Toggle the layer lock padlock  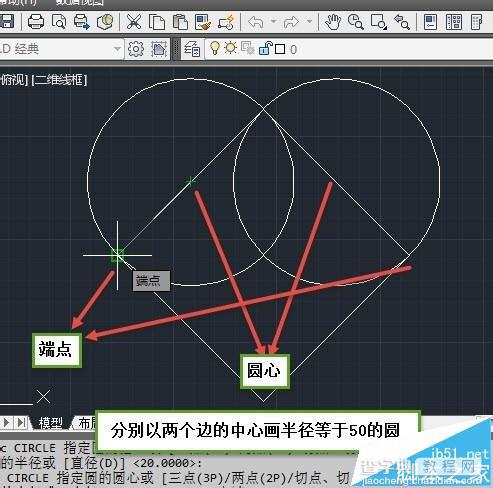[265, 48]
